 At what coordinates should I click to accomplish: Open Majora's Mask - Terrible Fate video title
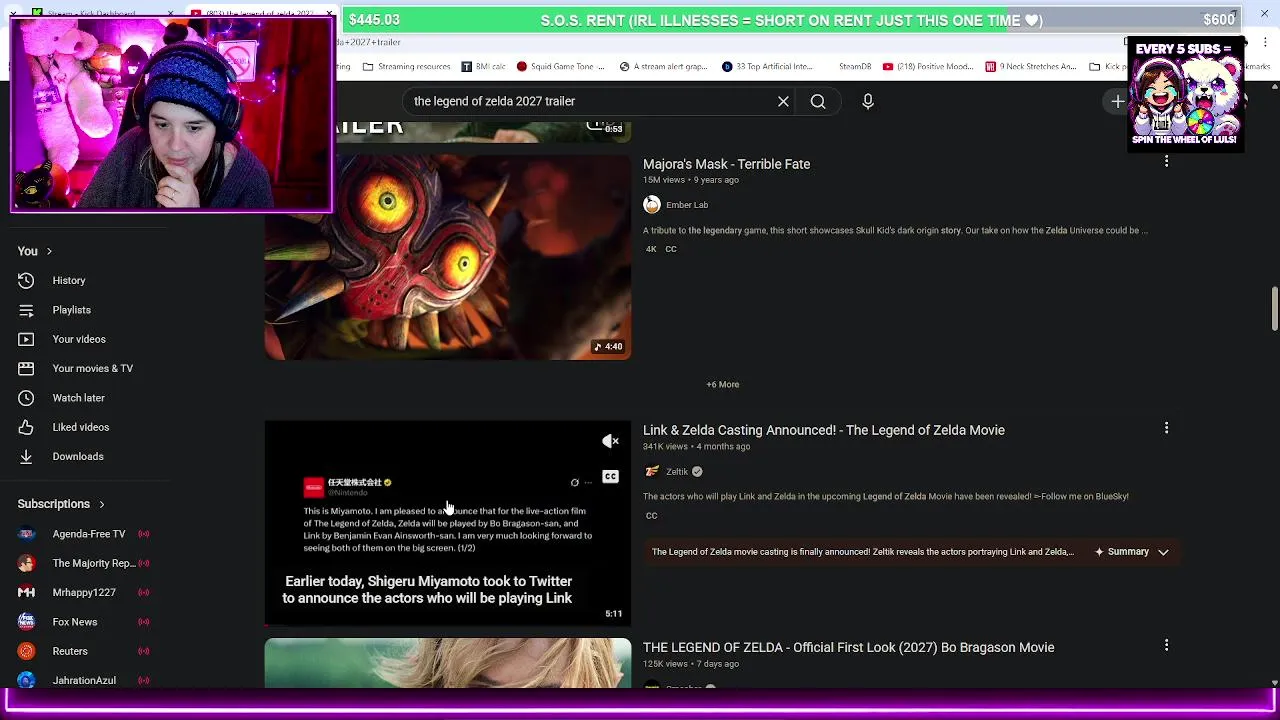pyautogui.click(x=726, y=164)
